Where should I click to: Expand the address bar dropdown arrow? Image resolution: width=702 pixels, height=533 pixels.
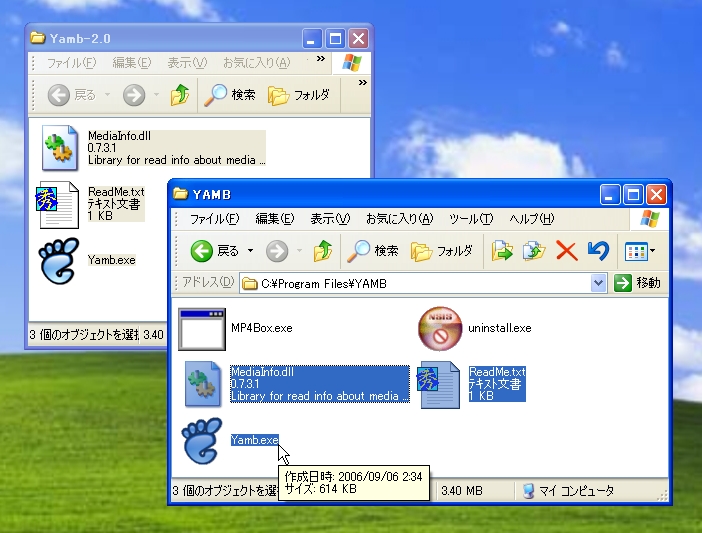pos(598,283)
